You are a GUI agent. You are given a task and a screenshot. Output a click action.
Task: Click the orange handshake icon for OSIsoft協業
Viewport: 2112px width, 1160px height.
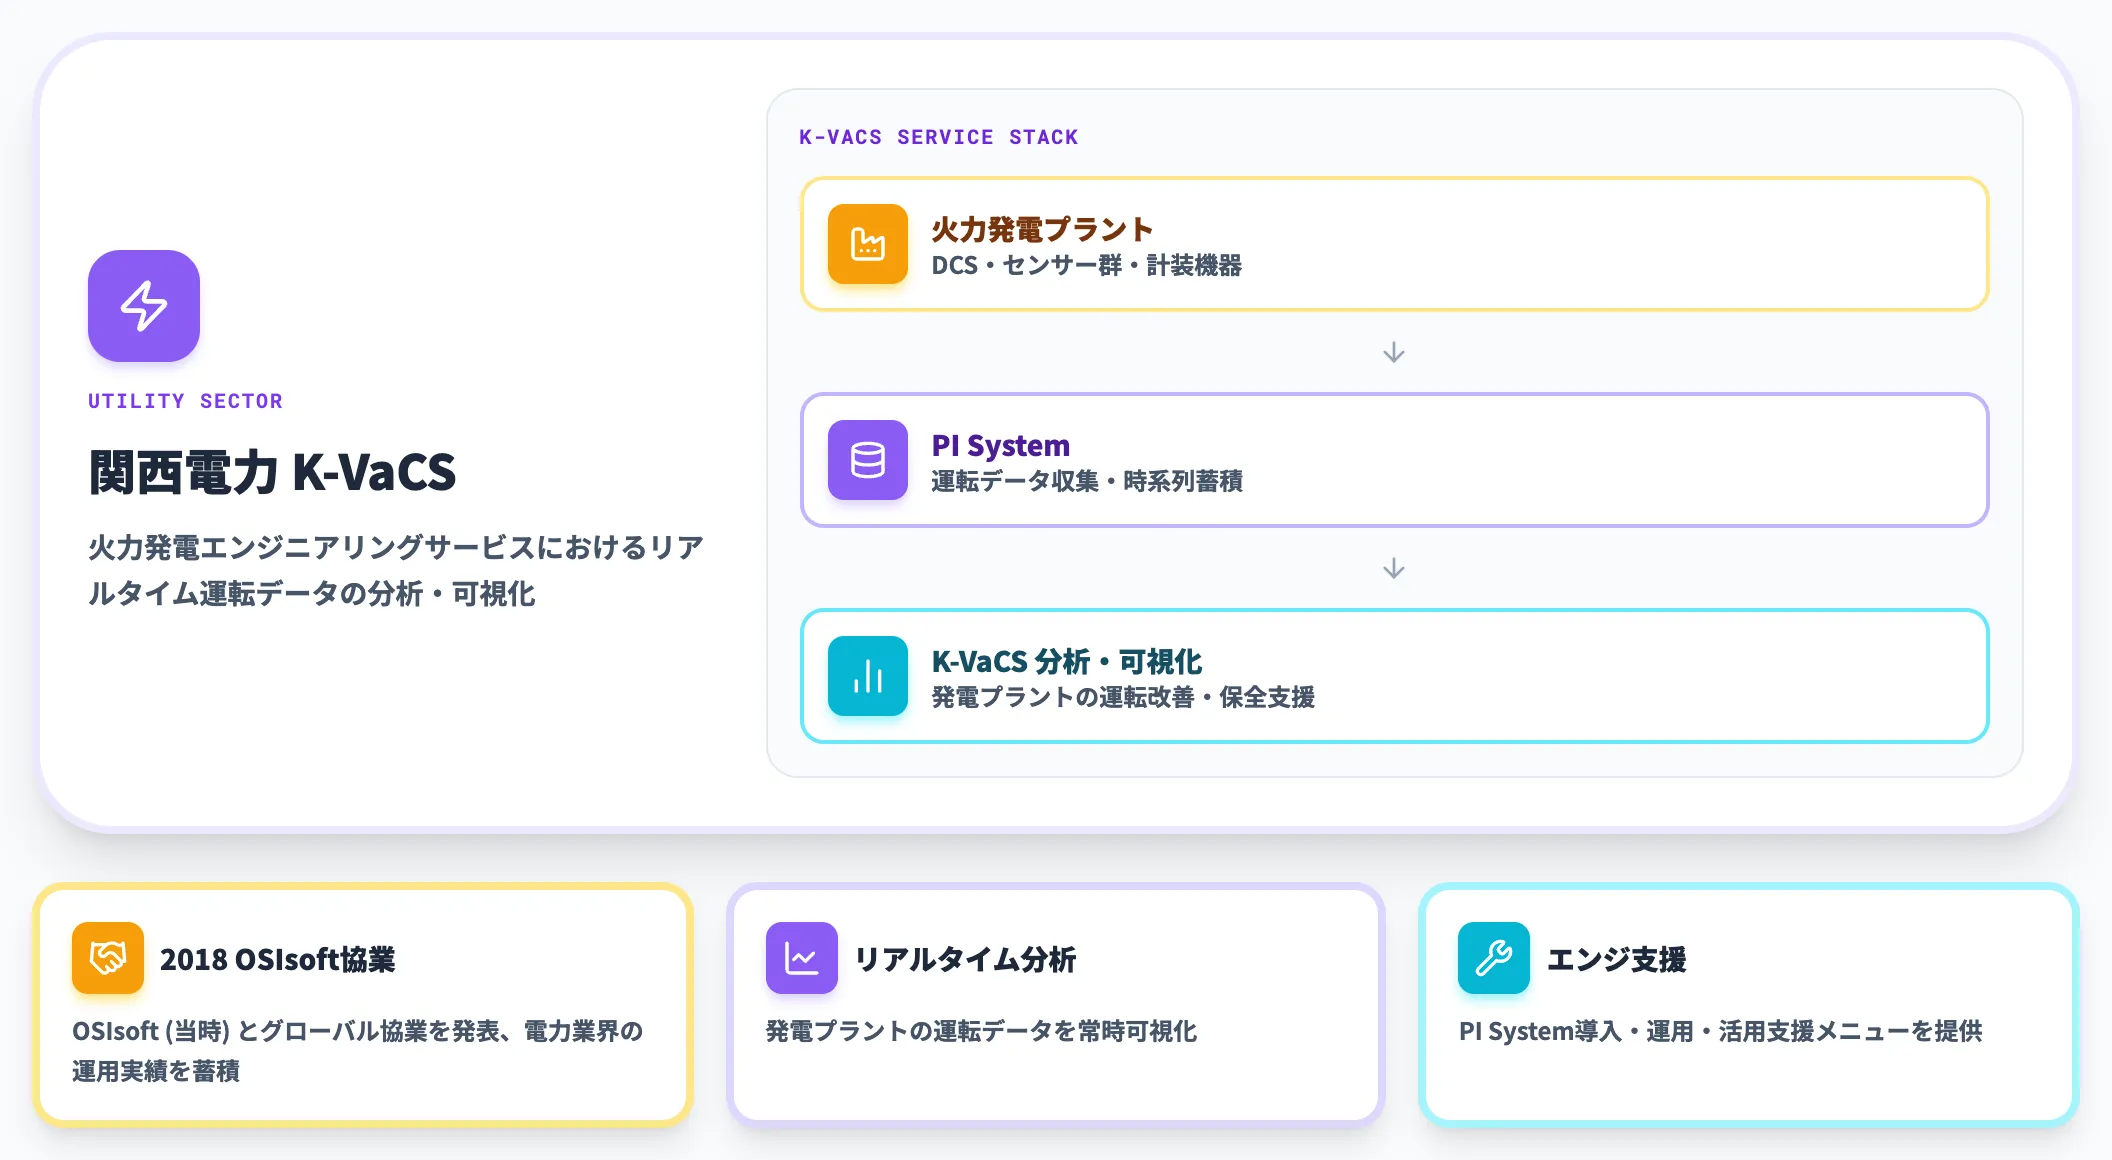[x=108, y=958]
